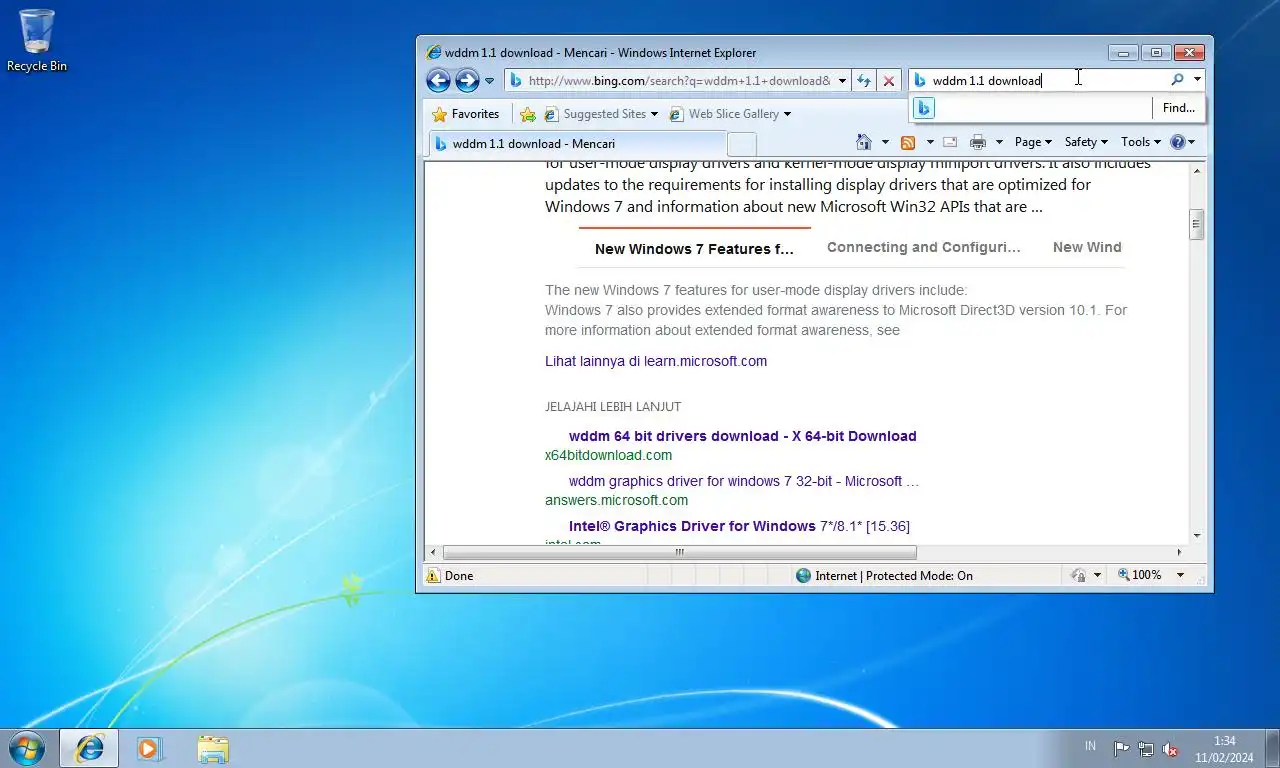The width and height of the screenshot is (1280, 768).
Task: Click the vertical scrollbar thumb
Action: tap(1196, 224)
